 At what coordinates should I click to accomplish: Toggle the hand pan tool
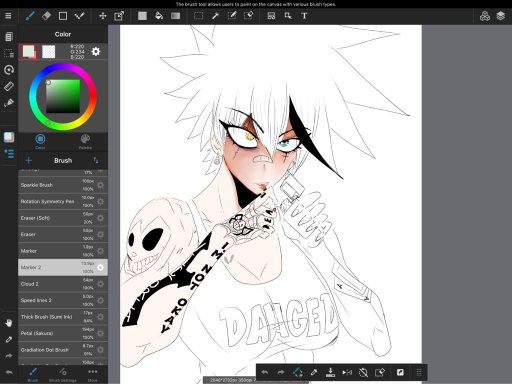9,323
